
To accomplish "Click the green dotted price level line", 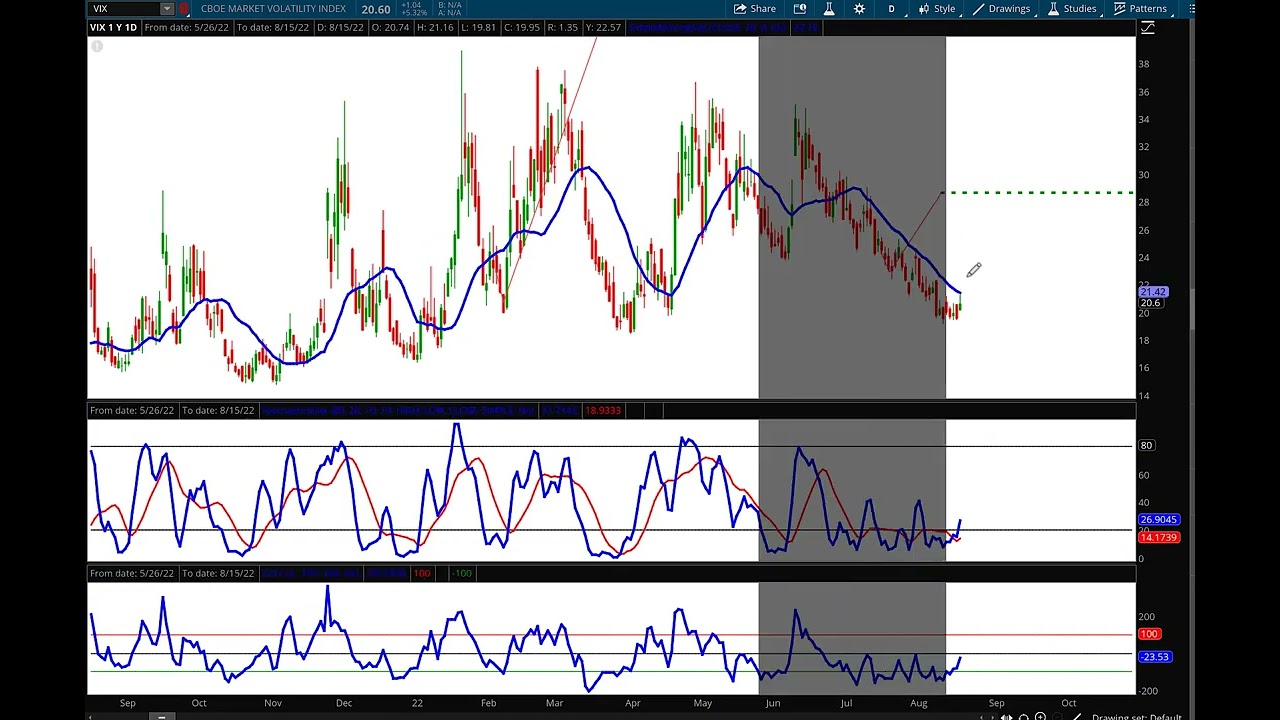I will coord(1038,192).
